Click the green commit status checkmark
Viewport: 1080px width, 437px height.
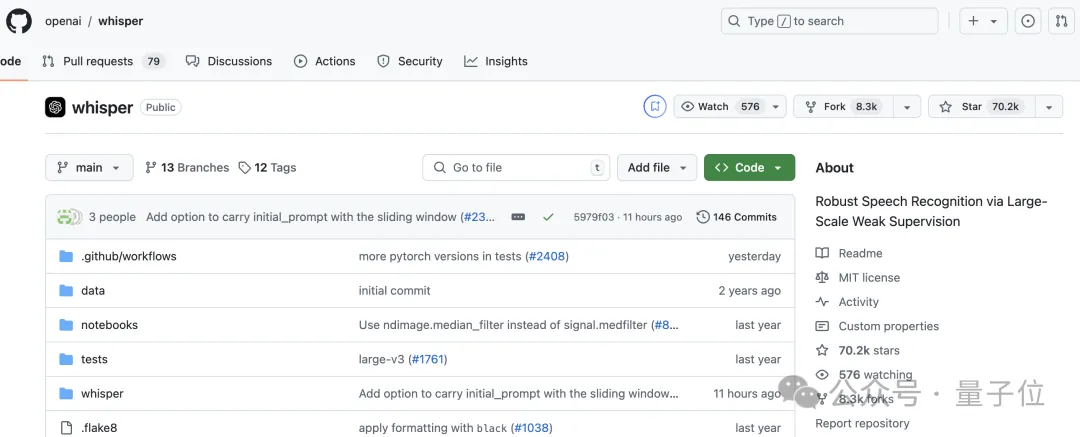coord(548,217)
